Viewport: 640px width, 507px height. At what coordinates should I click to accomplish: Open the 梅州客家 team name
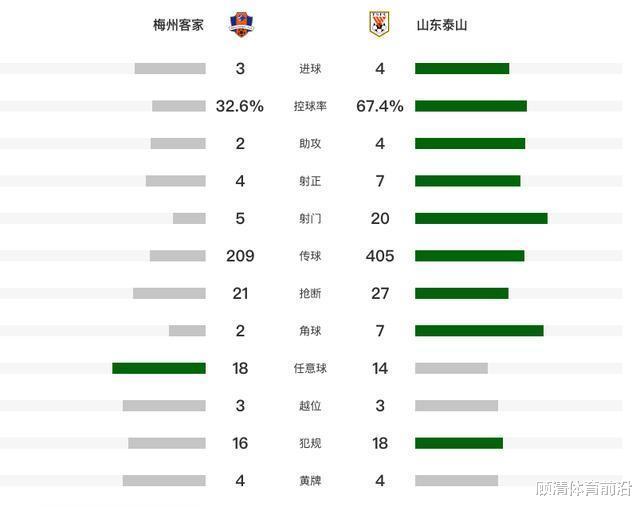(178, 25)
